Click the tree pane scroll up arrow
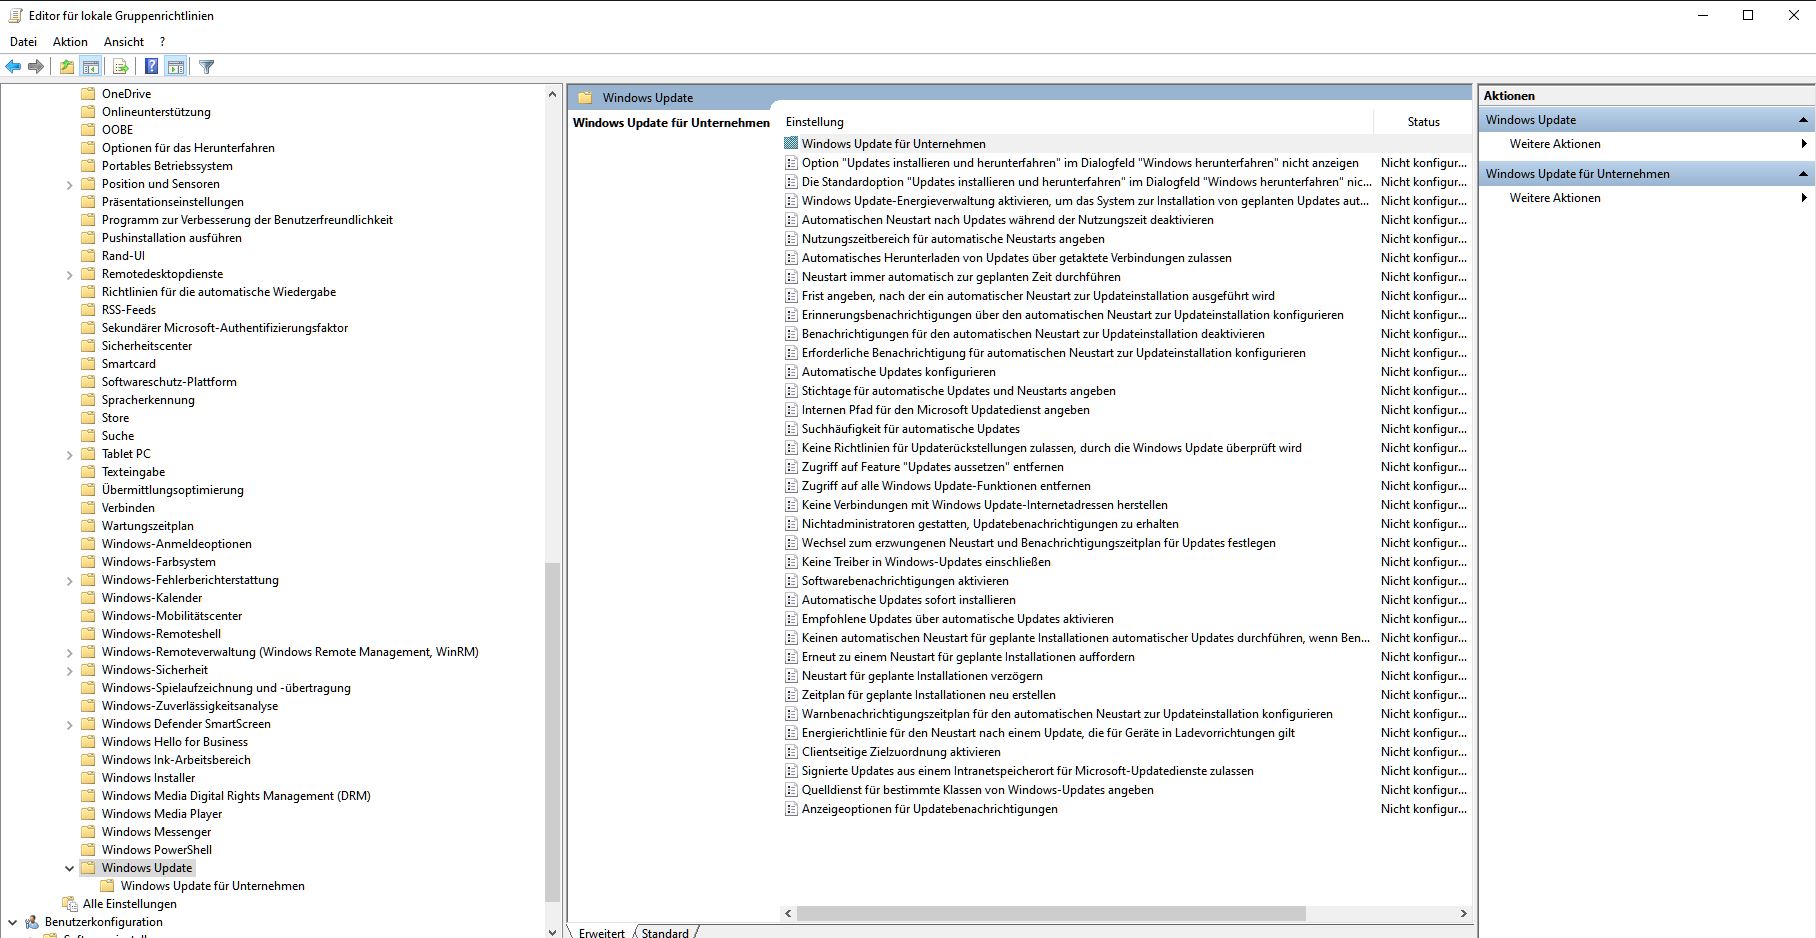 [552, 94]
